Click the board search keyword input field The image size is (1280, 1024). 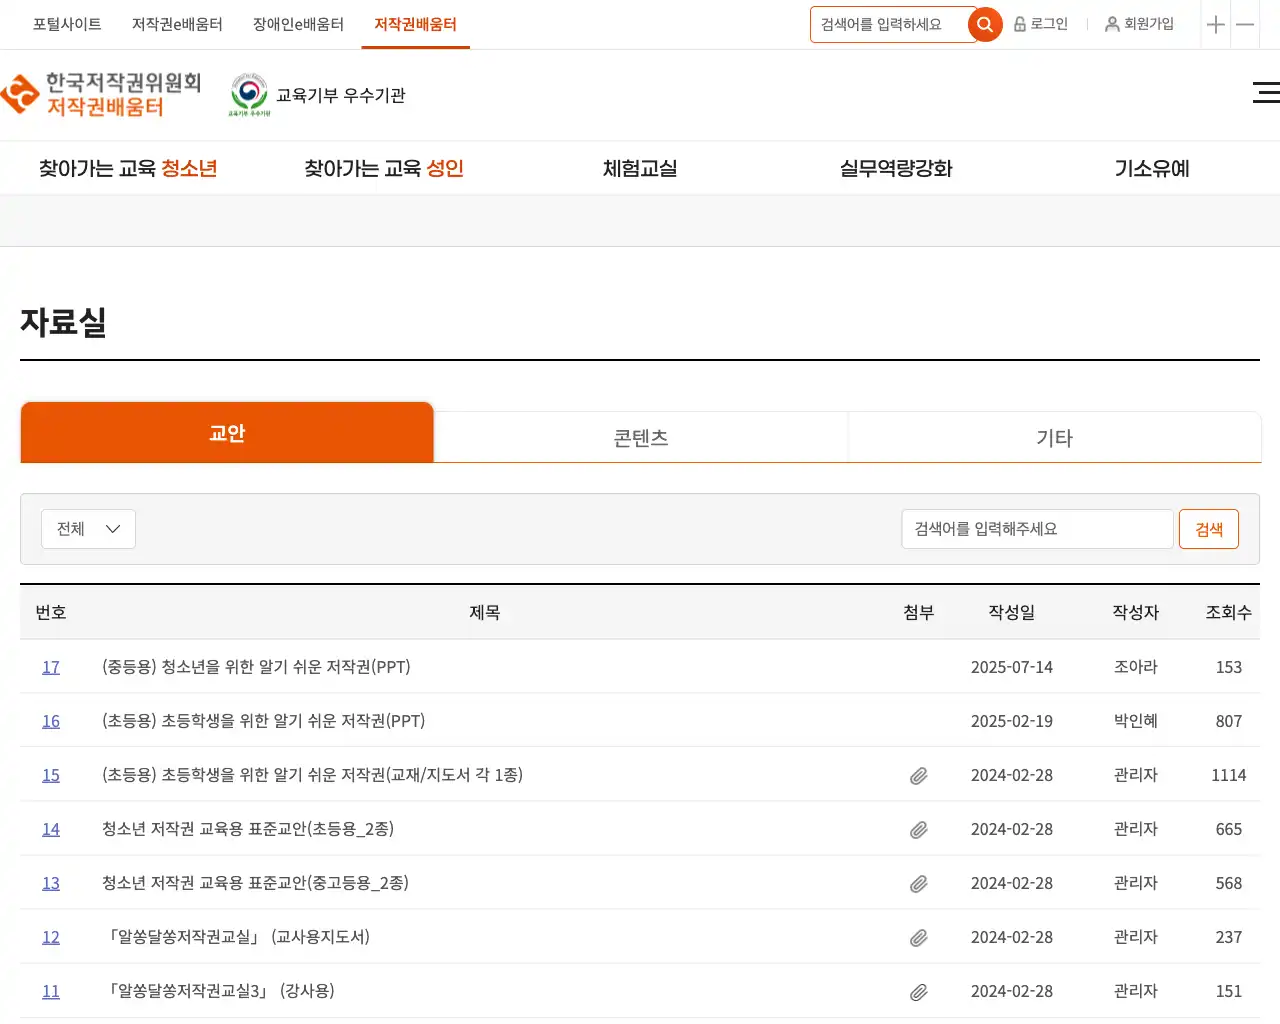pyautogui.click(x=1036, y=529)
